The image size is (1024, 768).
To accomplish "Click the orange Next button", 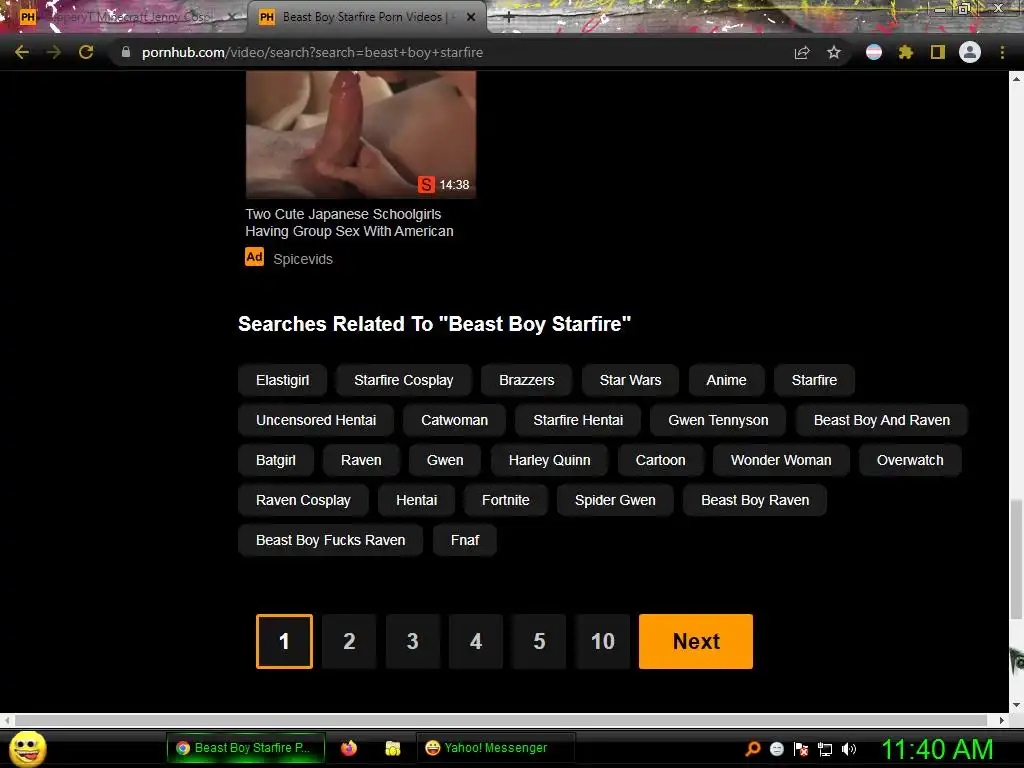I will pyautogui.click(x=696, y=641).
